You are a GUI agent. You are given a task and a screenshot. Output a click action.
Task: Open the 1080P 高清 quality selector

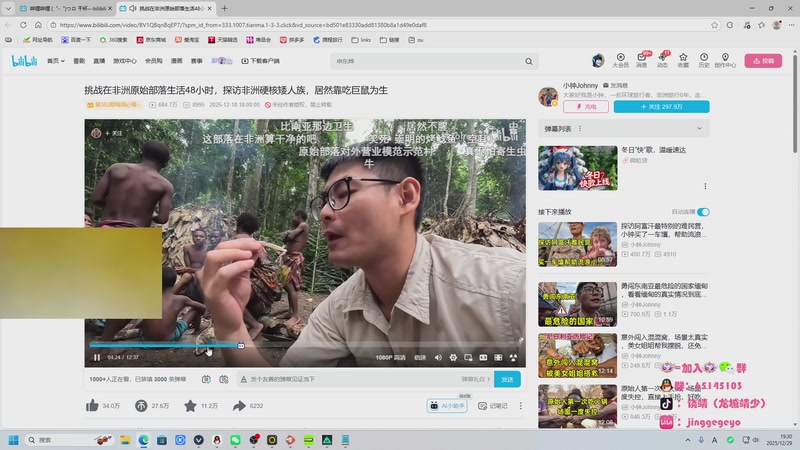(x=390, y=358)
